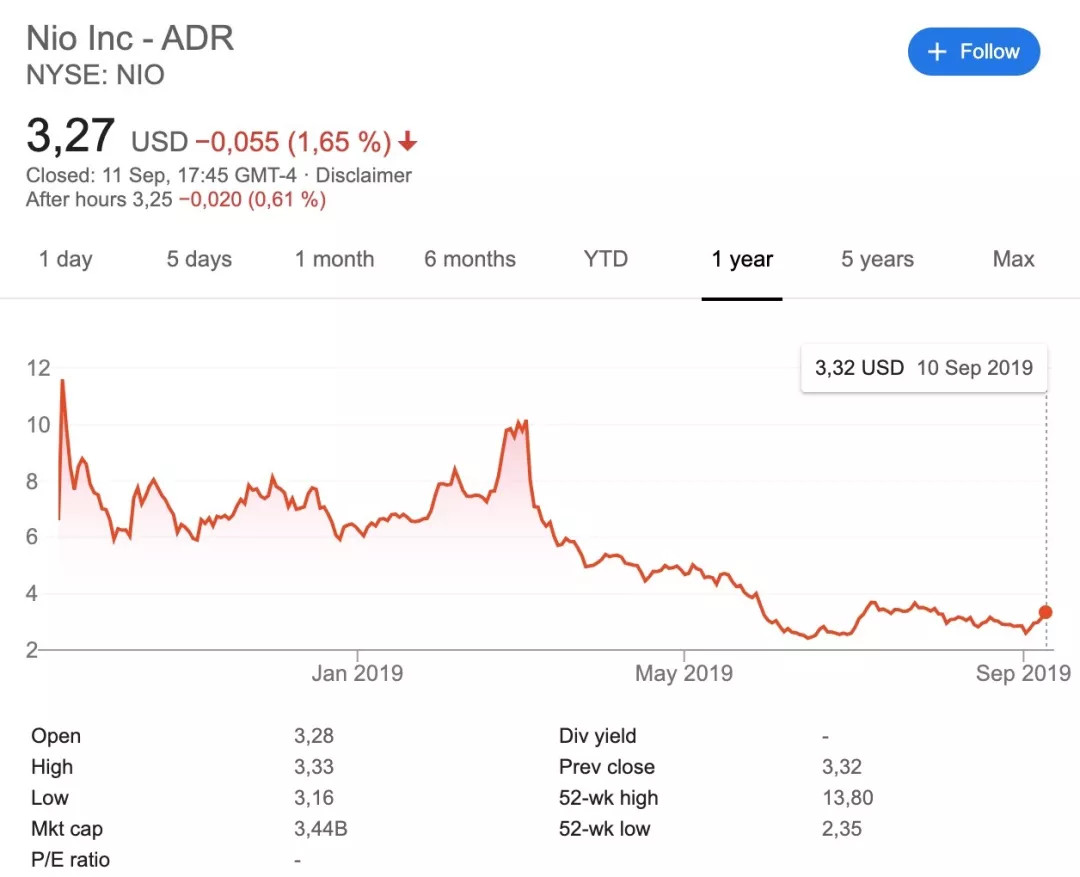Image resolution: width=1080 pixels, height=877 pixels.
Task: Show the 6 months chart tab
Action: point(470,259)
